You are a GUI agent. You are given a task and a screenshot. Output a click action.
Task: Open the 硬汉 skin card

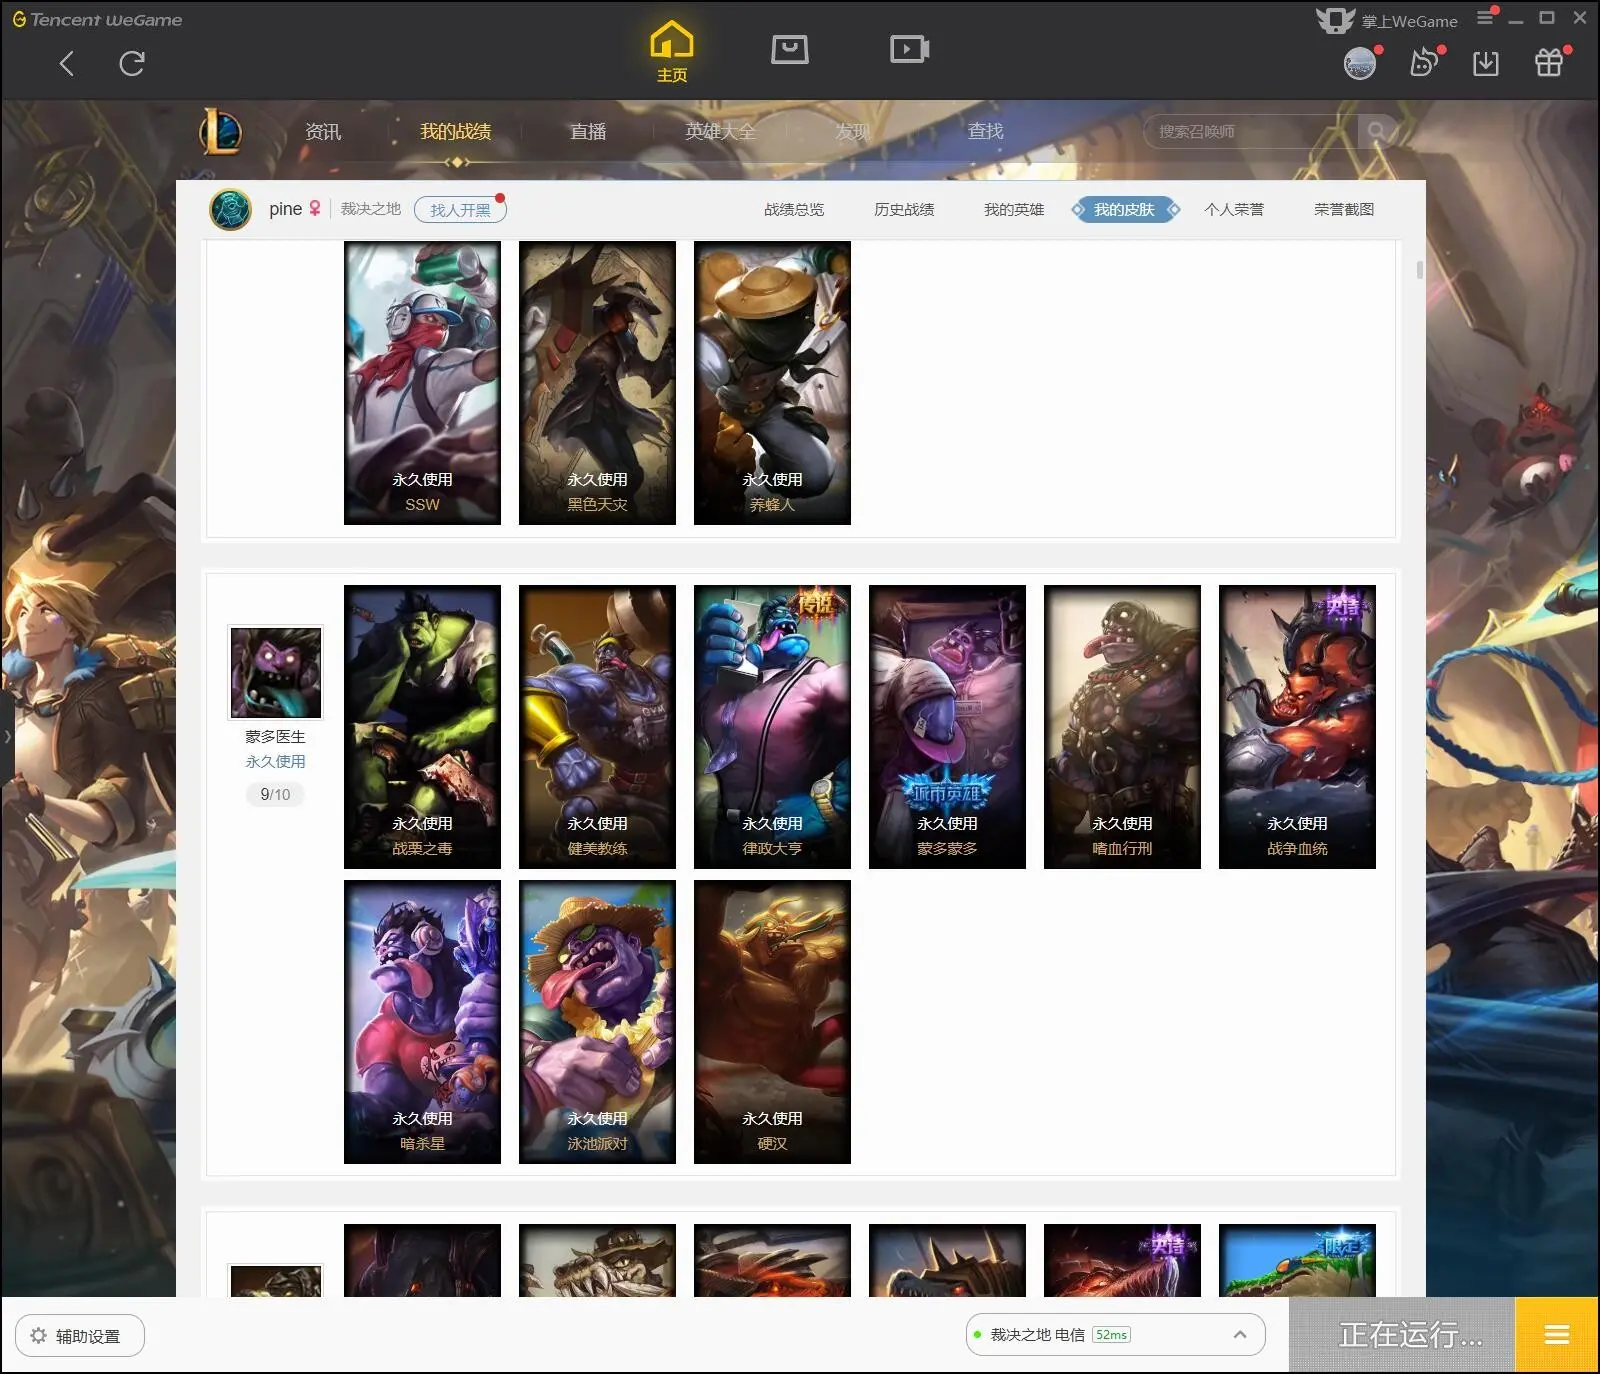pyautogui.click(x=772, y=1022)
